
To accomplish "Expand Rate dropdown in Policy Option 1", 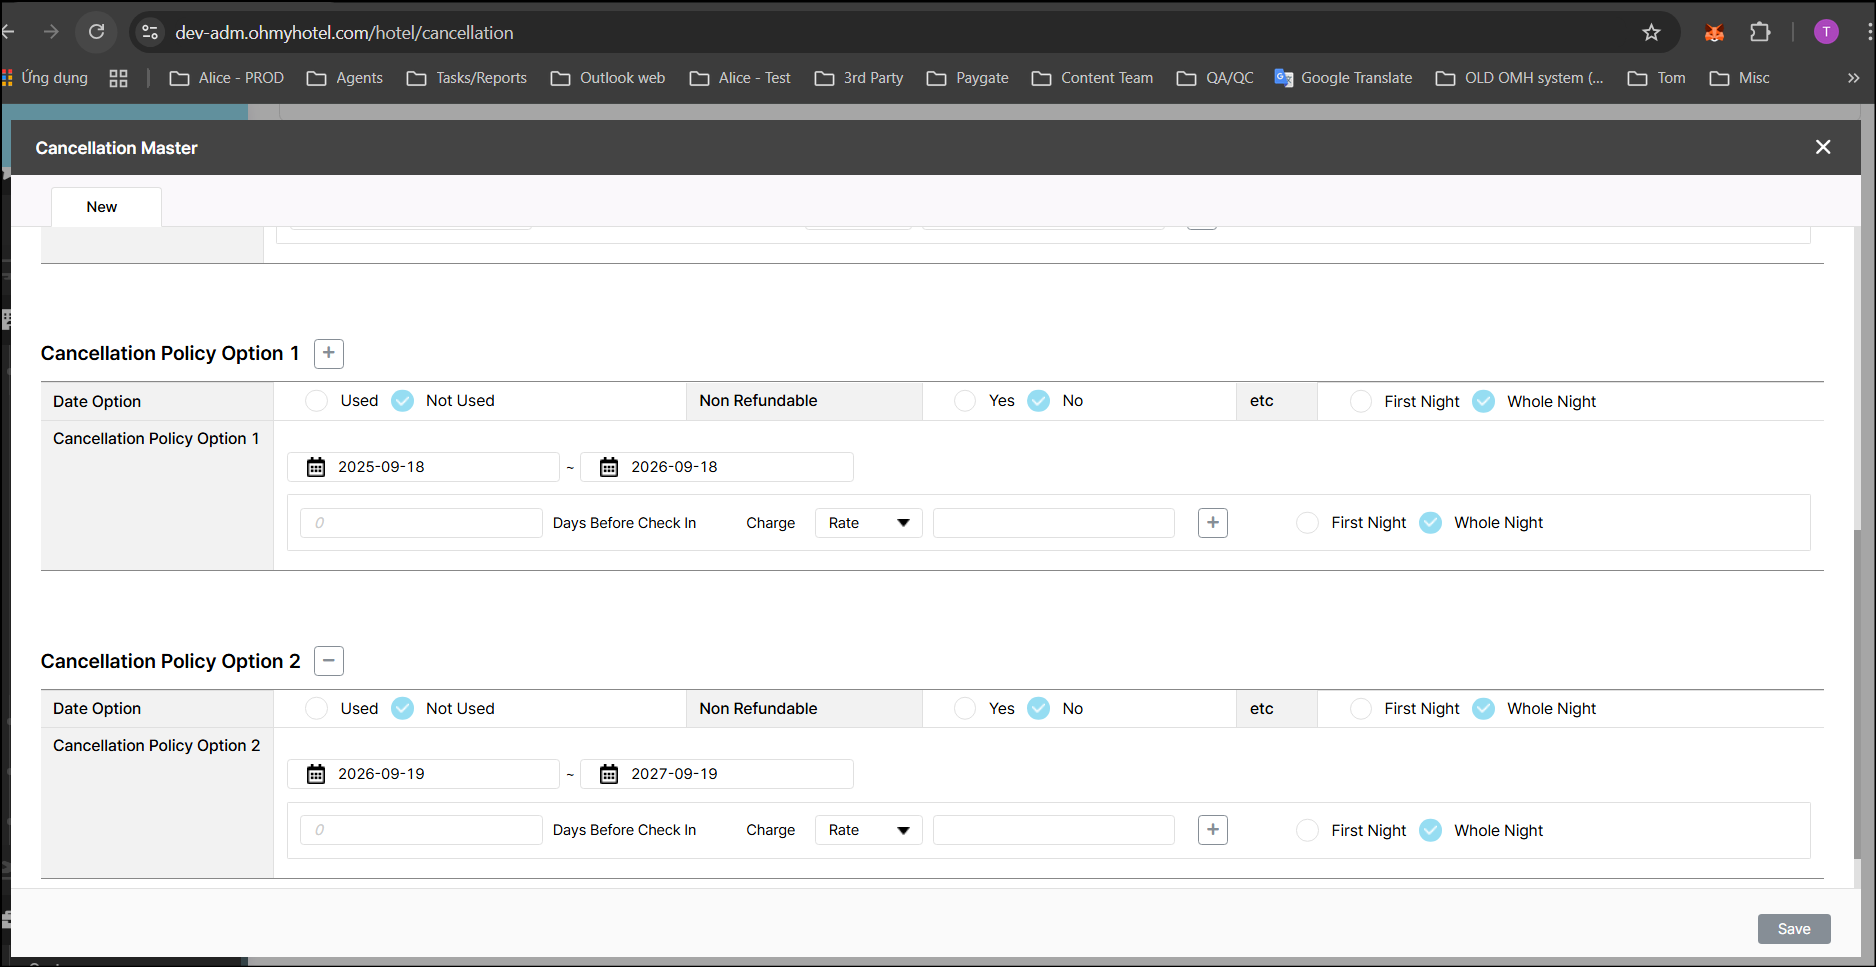I will pyautogui.click(x=868, y=523).
